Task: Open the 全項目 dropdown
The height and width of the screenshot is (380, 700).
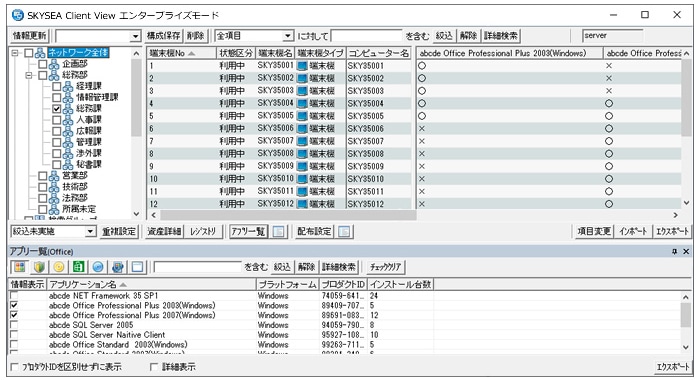Action: pos(288,36)
